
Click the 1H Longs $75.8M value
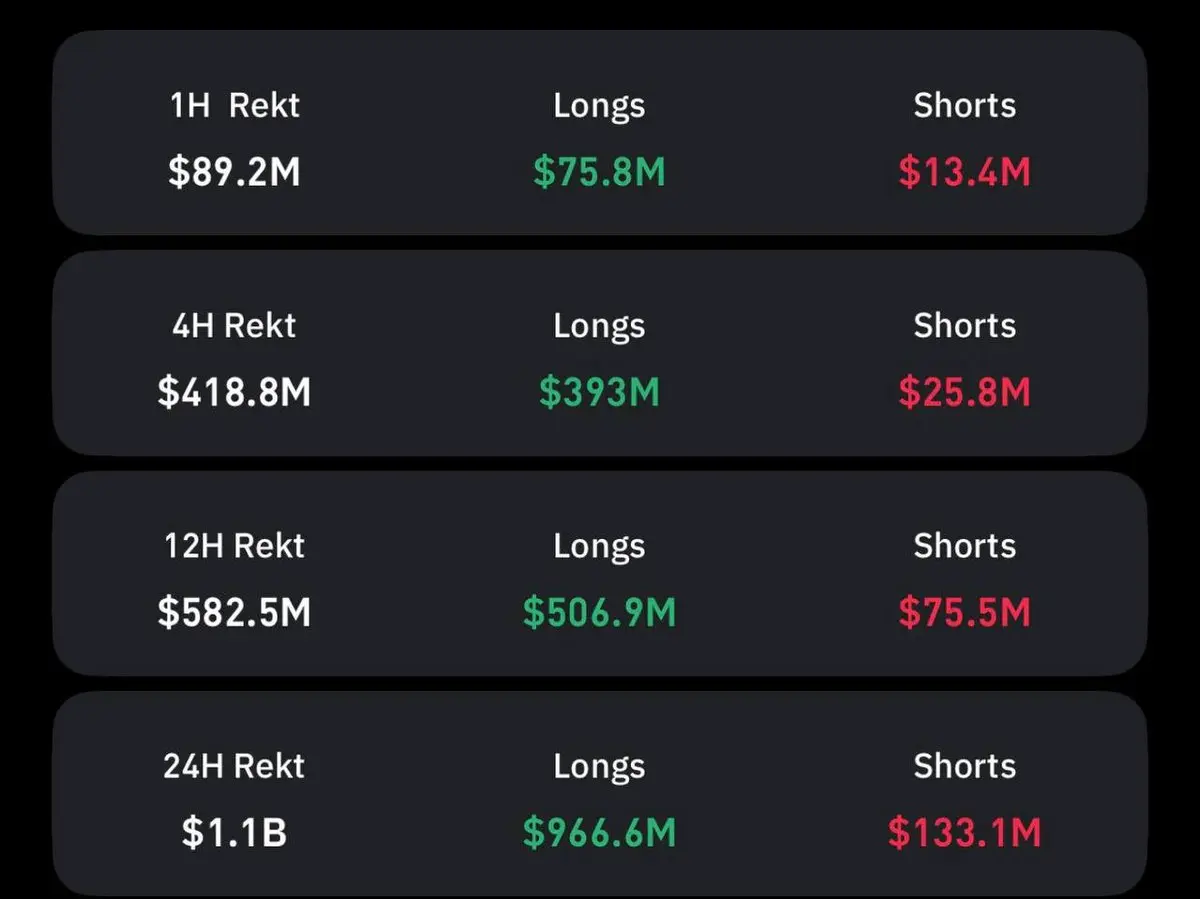click(x=599, y=172)
